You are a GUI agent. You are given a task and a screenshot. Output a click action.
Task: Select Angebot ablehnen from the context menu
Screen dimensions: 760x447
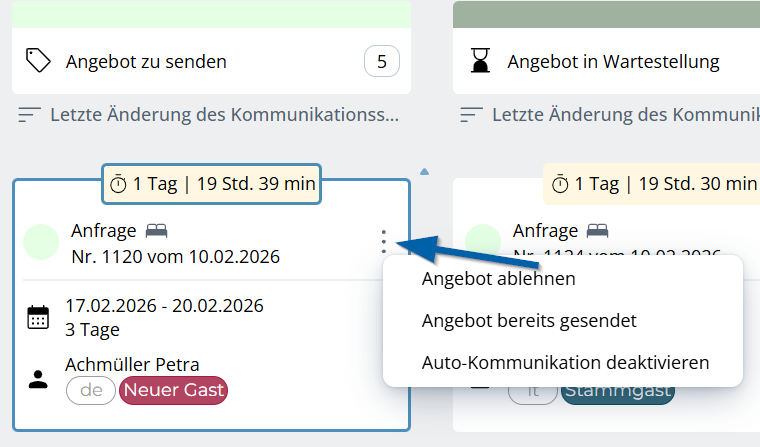point(498,279)
